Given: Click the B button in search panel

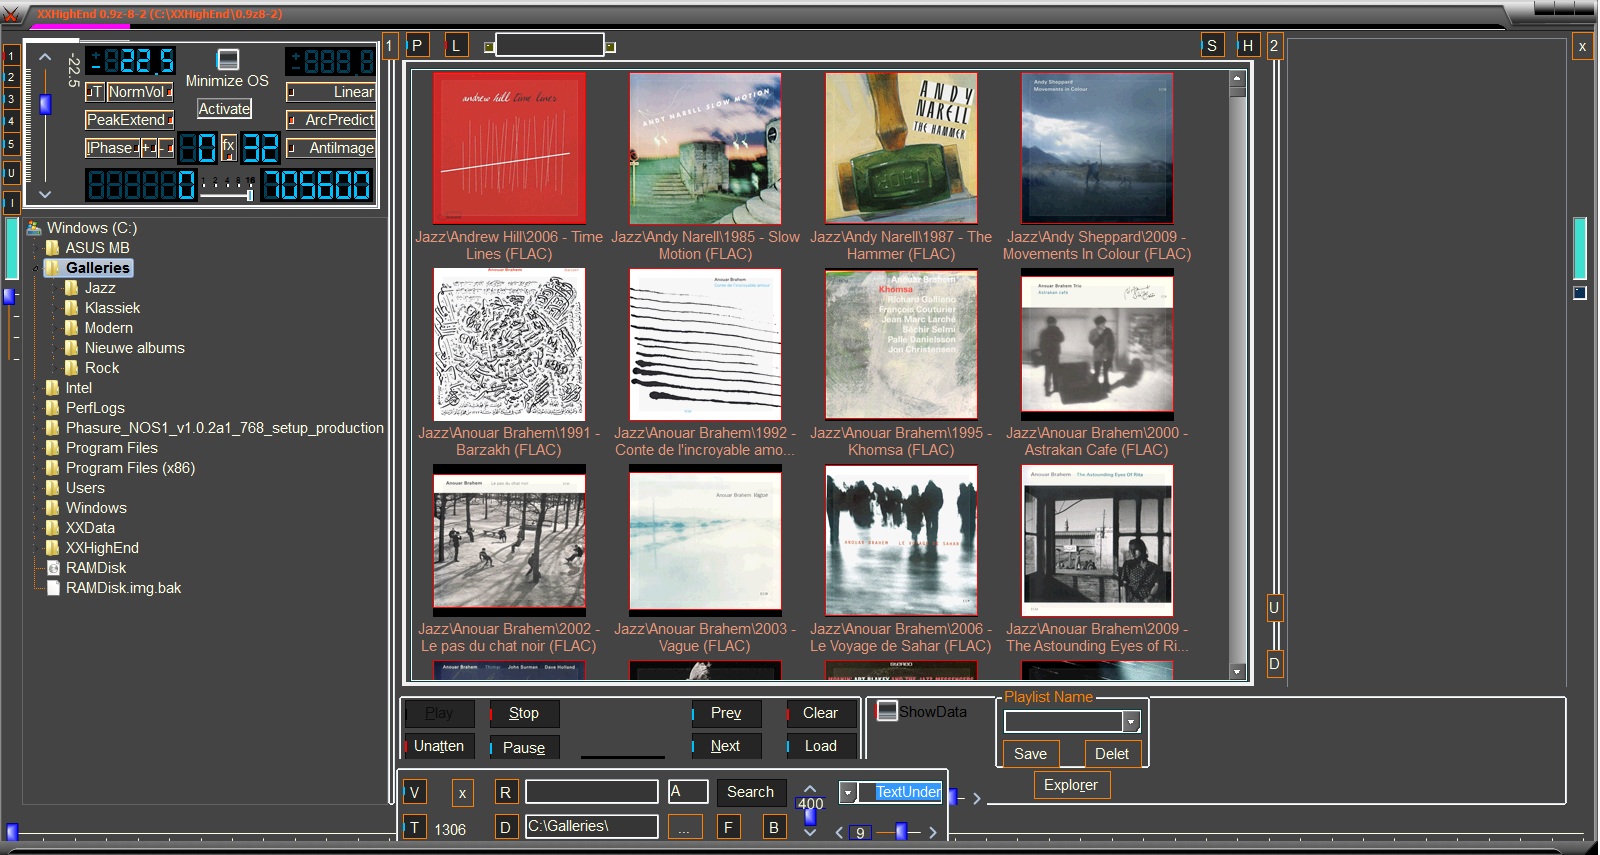Looking at the screenshot, I should coord(773,827).
